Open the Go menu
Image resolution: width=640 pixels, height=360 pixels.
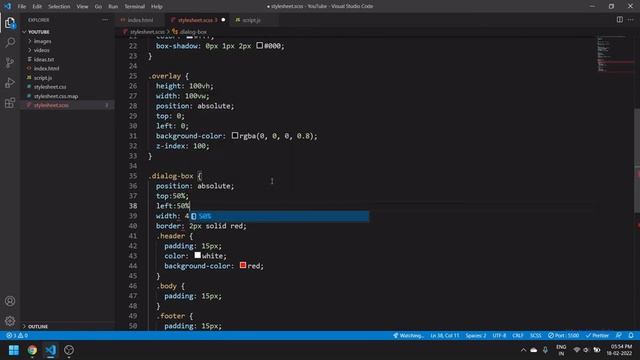pos(98,7)
